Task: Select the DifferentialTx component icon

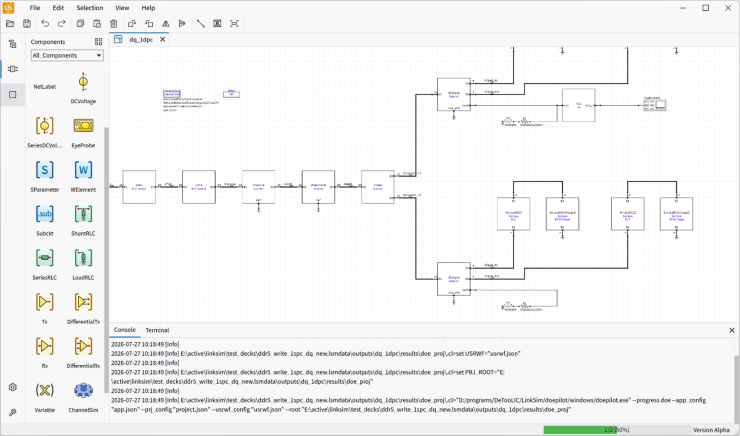Action: [x=83, y=302]
